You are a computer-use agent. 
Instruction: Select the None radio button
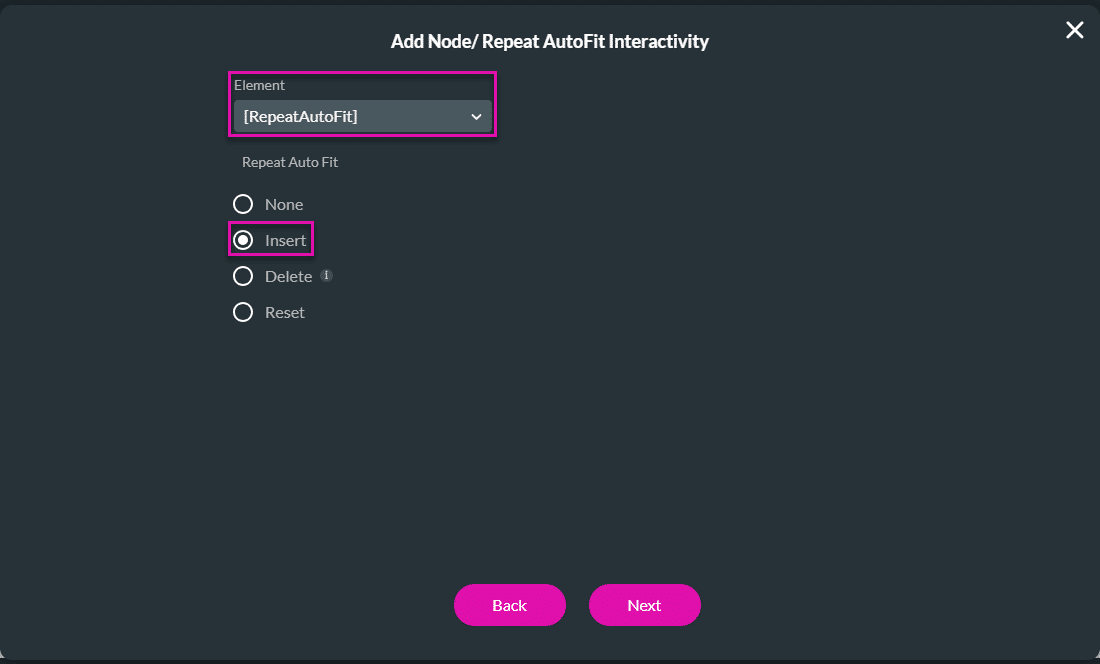242,203
